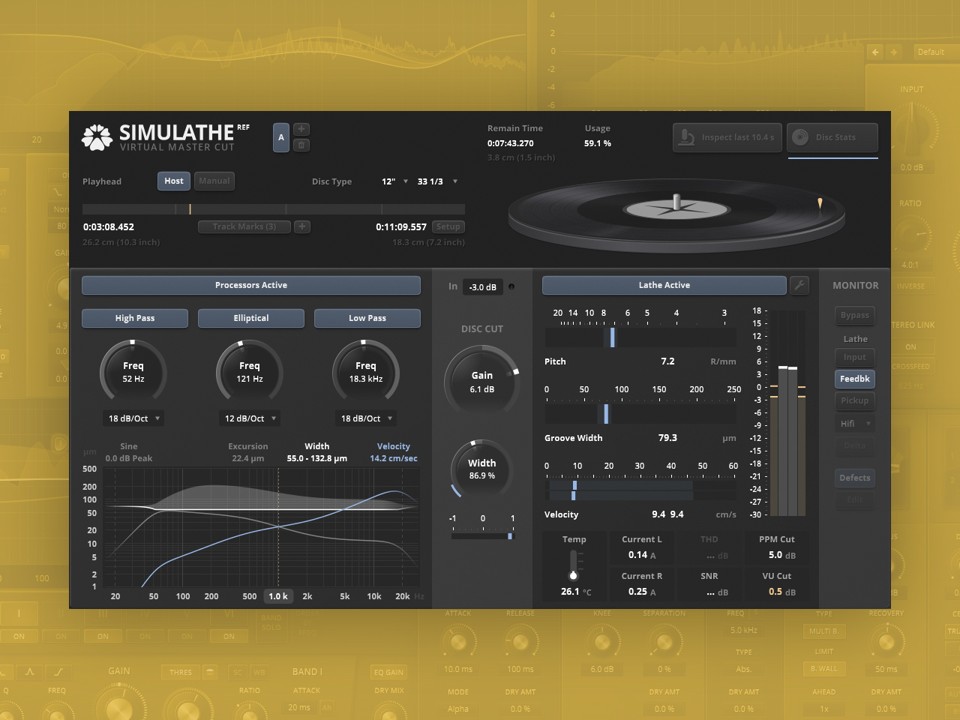960x720 pixels.
Task: Click the Setup button
Action: [x=448, y=227]
